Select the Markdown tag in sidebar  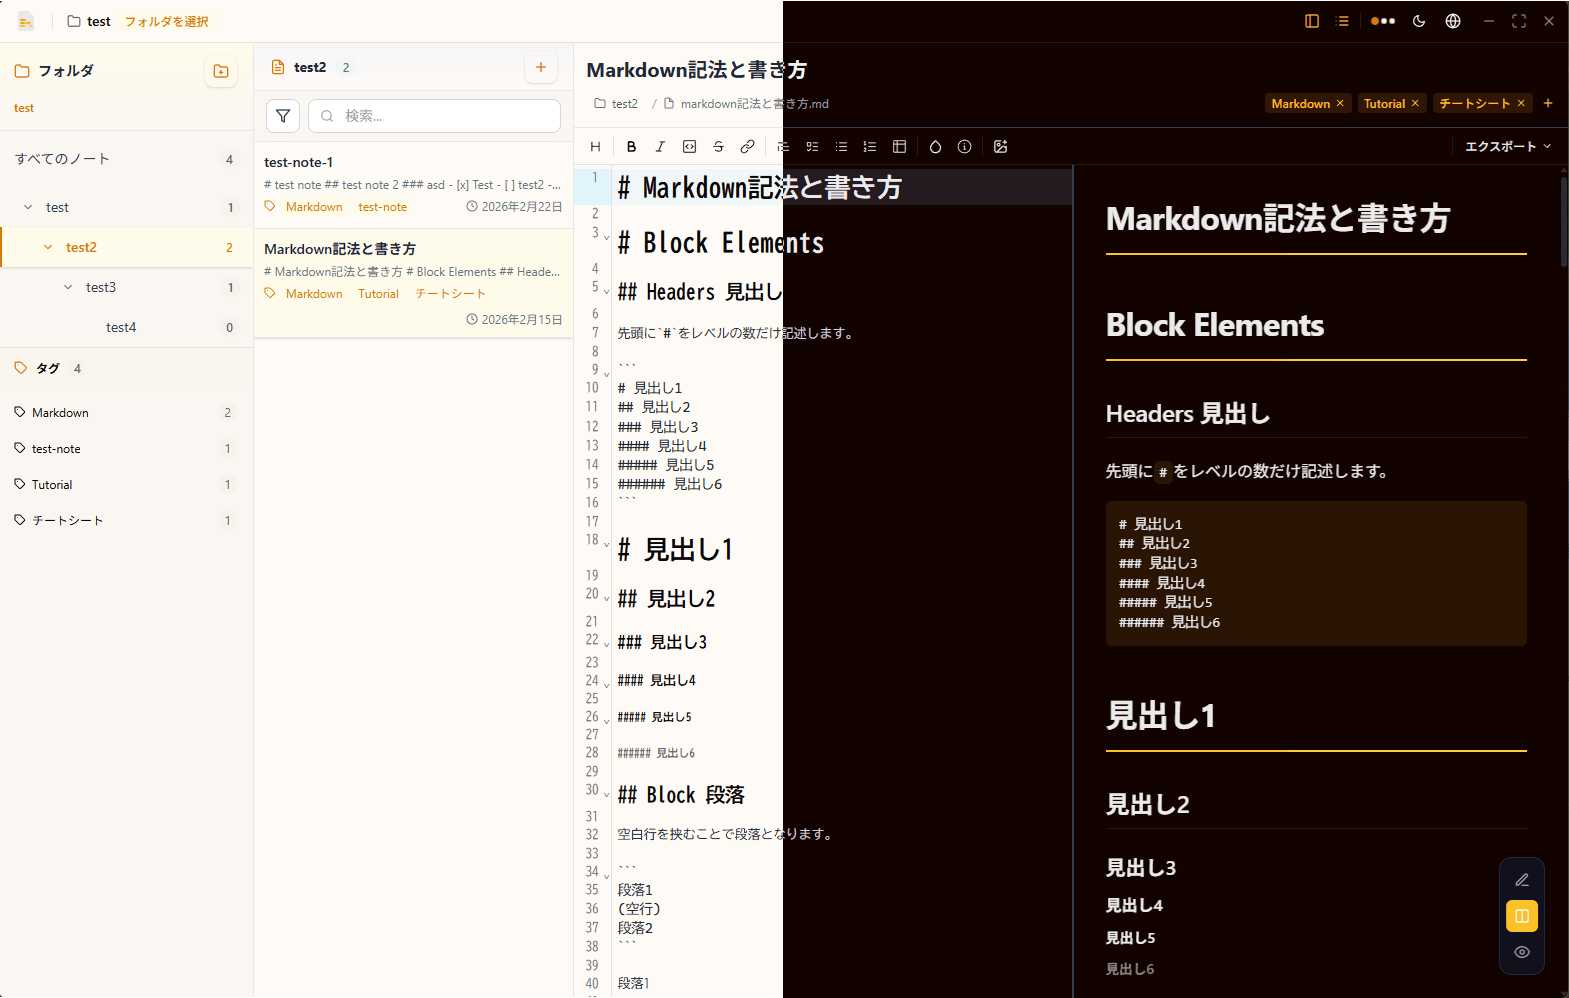pos(60,413)
